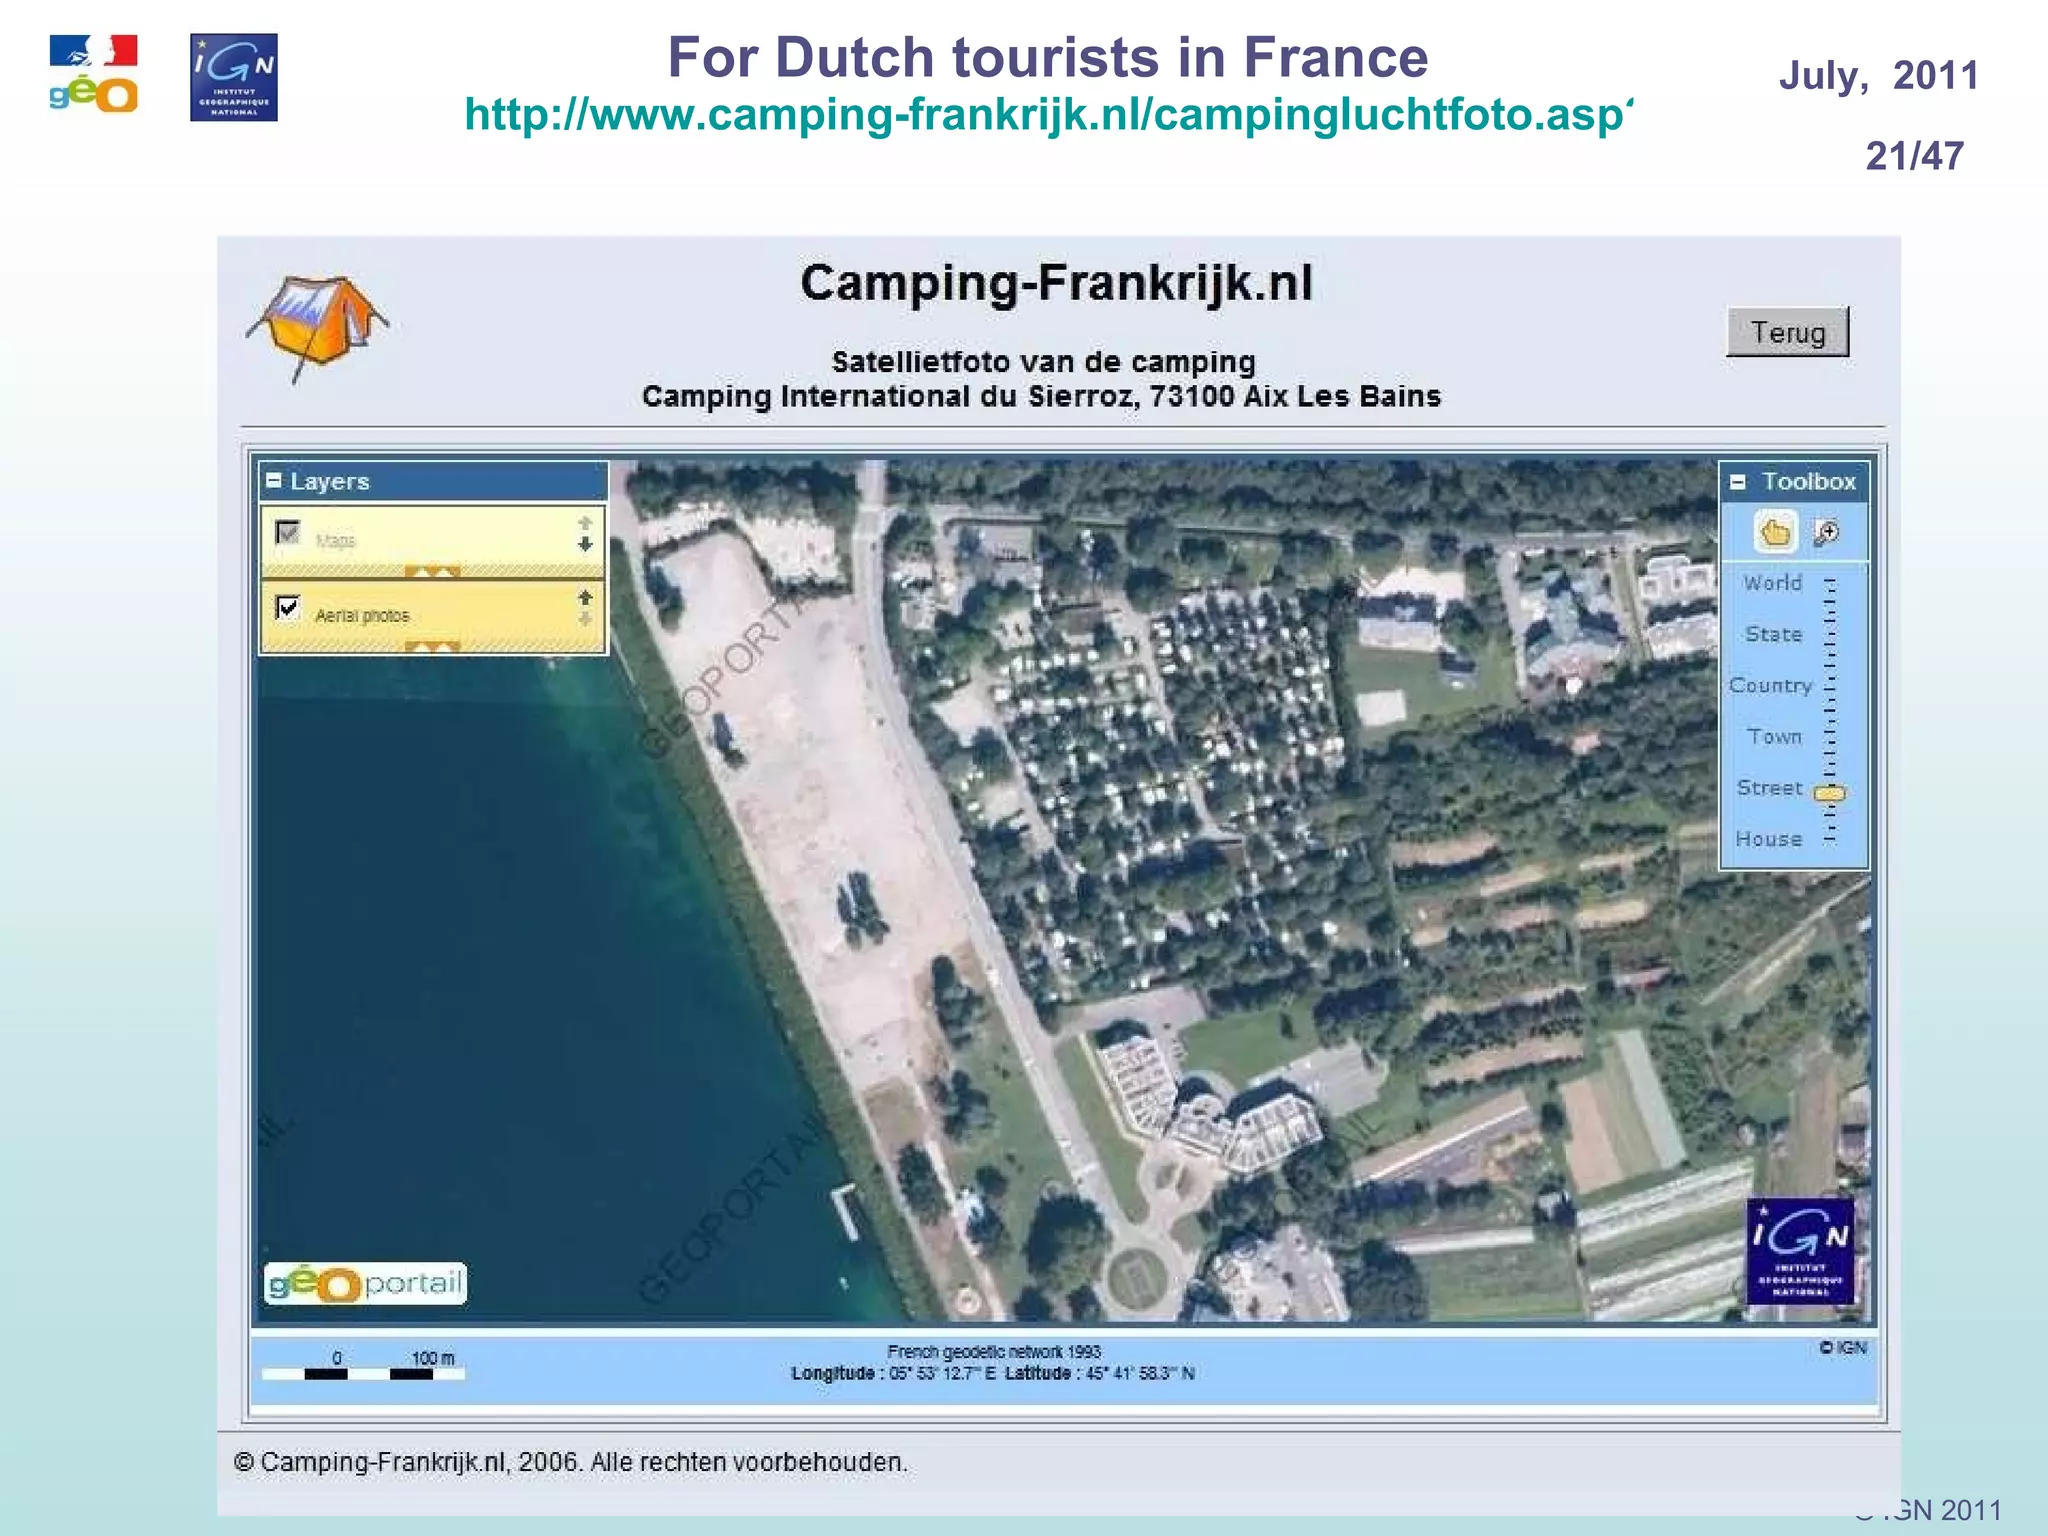Toggle the Maps layer checkbox

click(288, 533)
